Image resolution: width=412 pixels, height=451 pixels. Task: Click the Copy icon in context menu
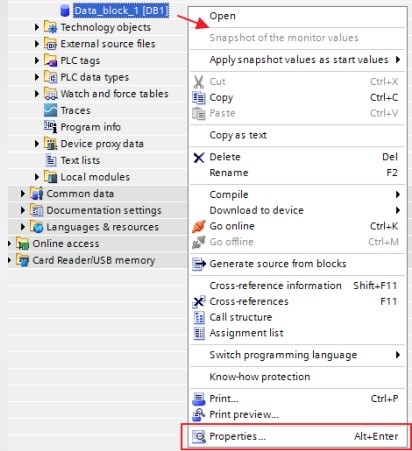pos(199,98)
